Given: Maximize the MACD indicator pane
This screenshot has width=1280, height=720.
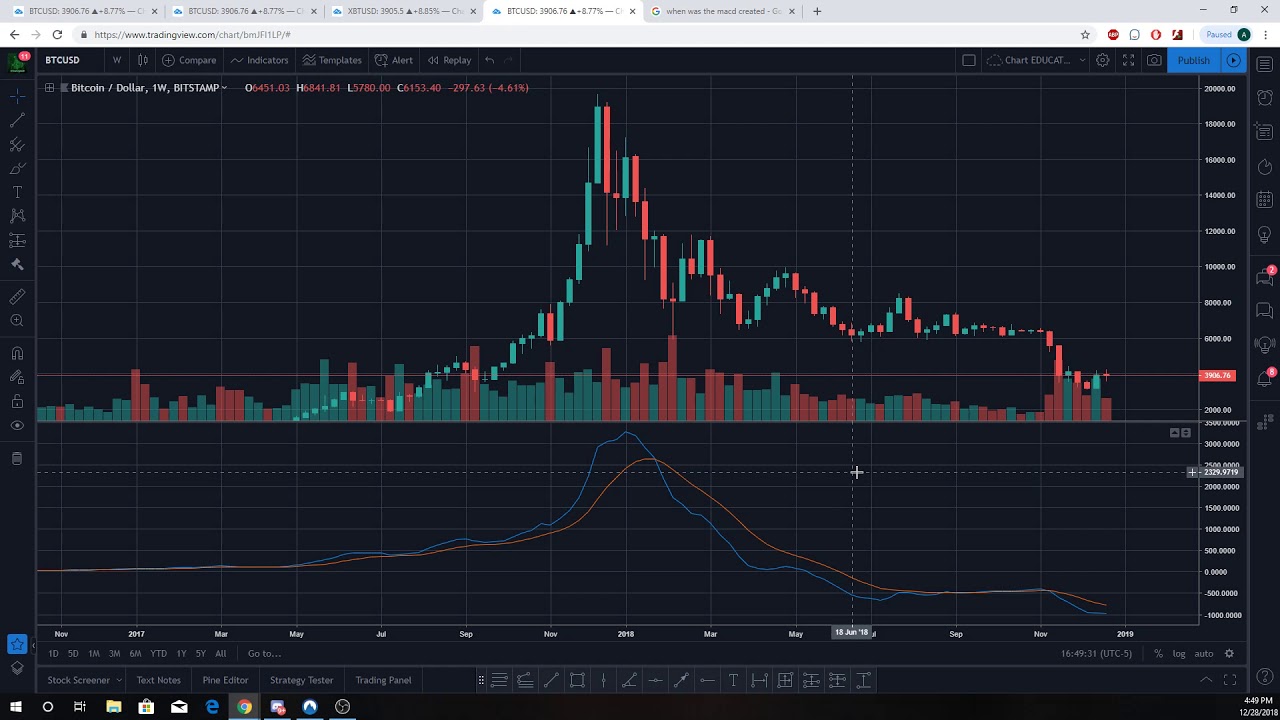Looking at the screenshot, I should click(1186, 433).
